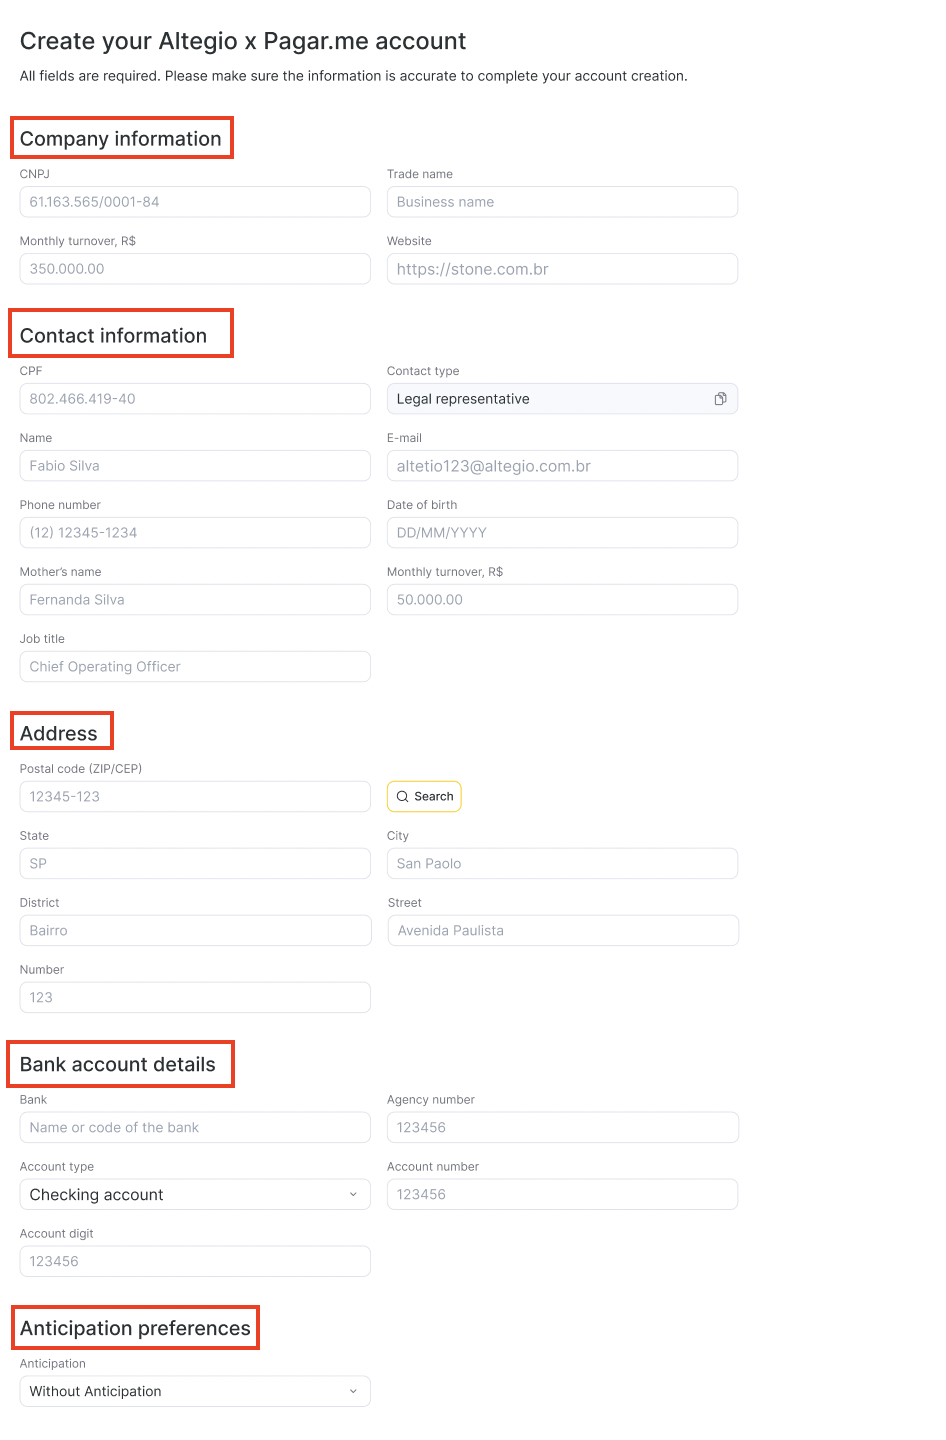Click the Checking account dropdown chevron

[353, 1195]
